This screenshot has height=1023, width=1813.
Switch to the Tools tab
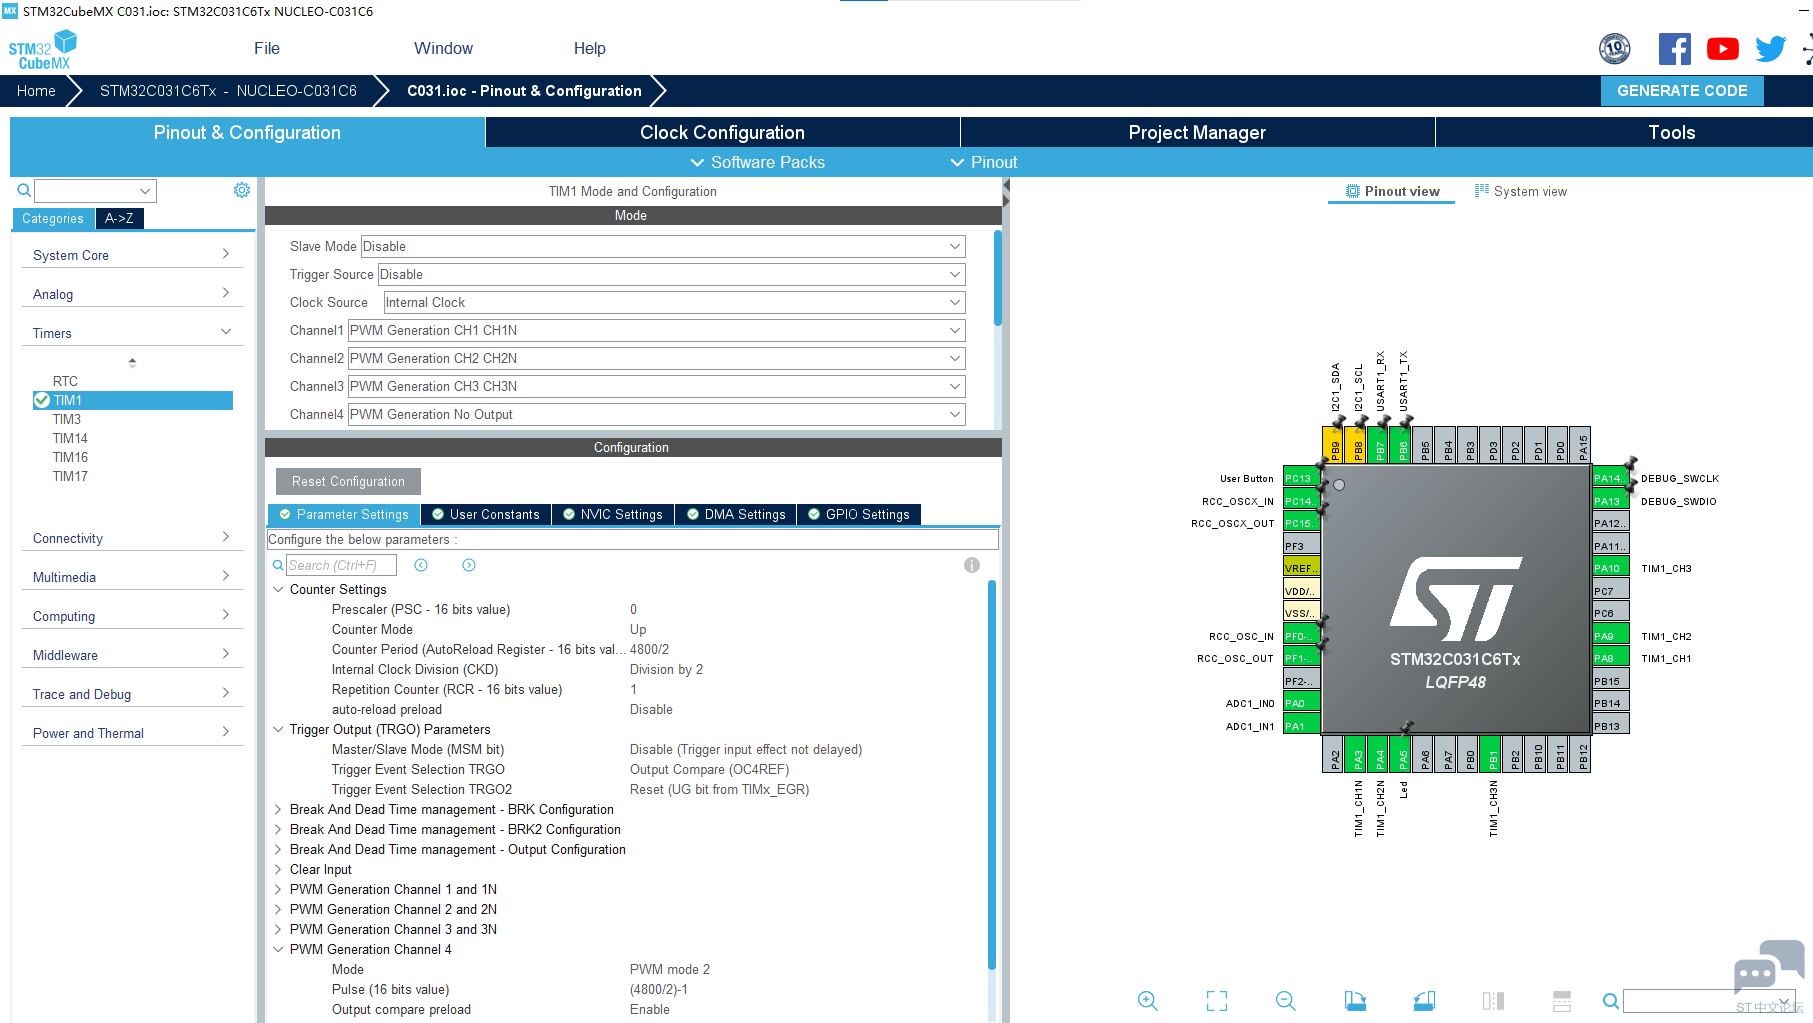1671,132
